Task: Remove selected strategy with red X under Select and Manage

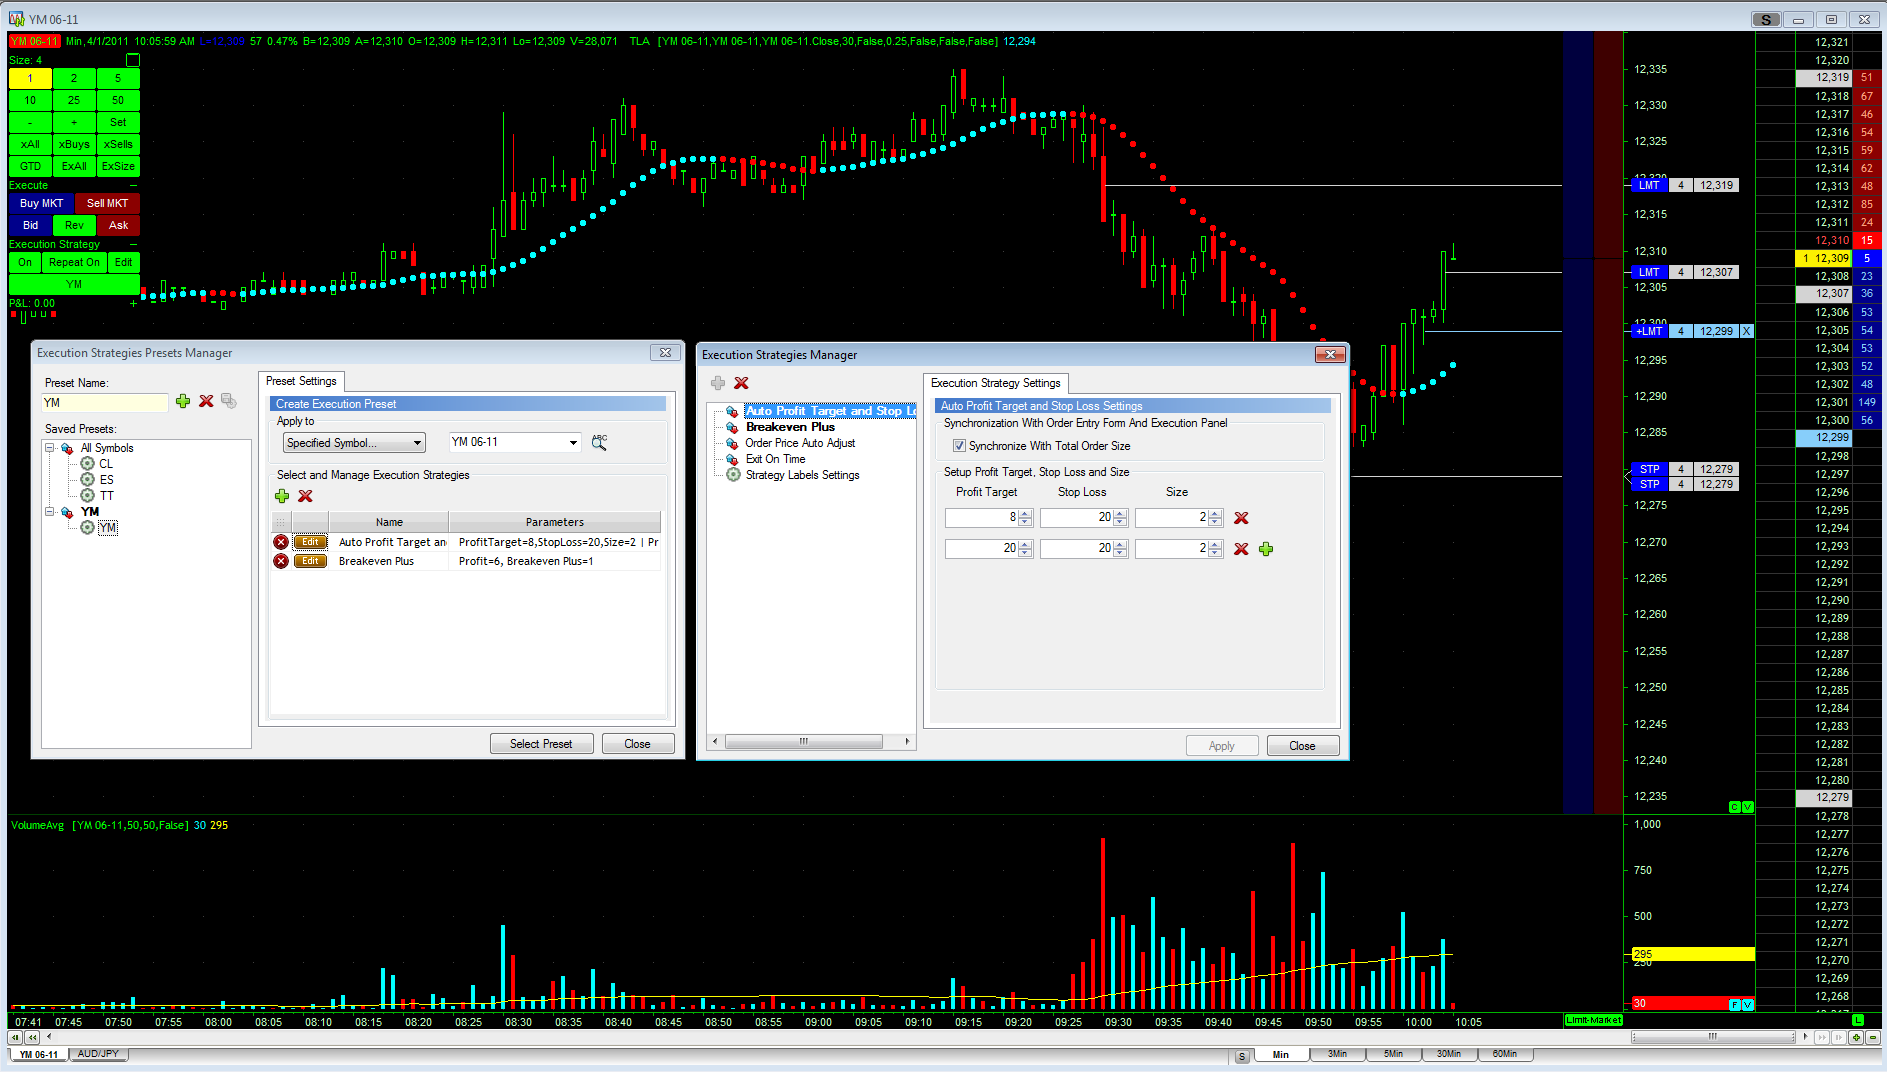Action: click(x=305, y=496)
